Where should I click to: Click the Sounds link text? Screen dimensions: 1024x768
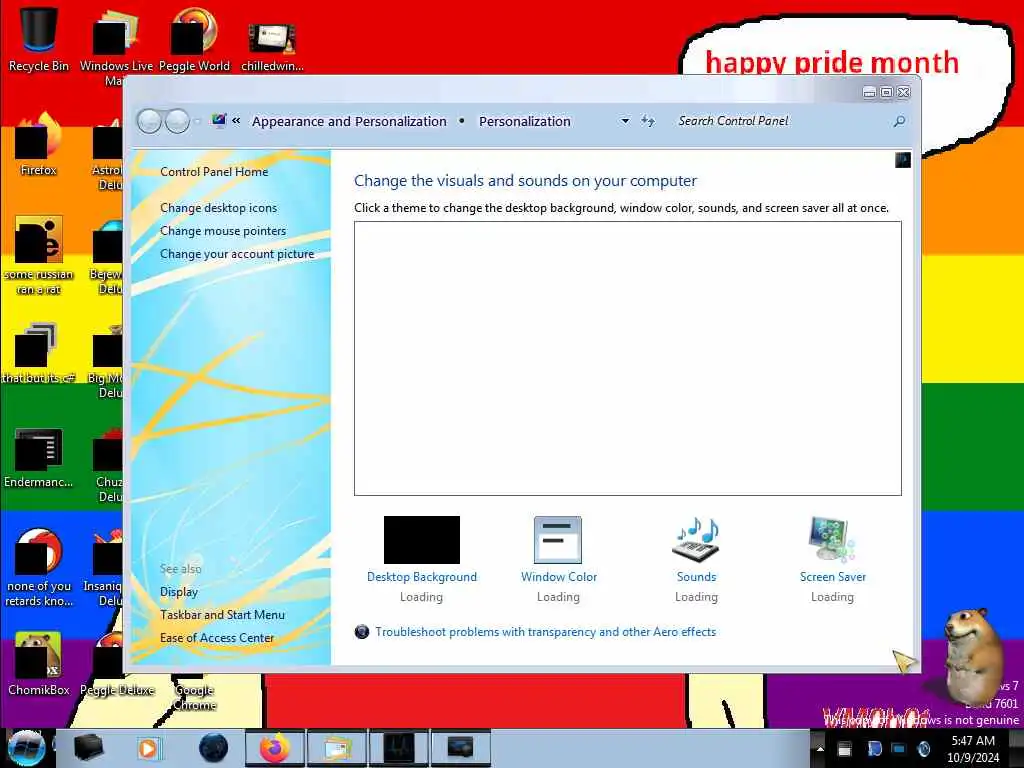[x=696, y=577]
